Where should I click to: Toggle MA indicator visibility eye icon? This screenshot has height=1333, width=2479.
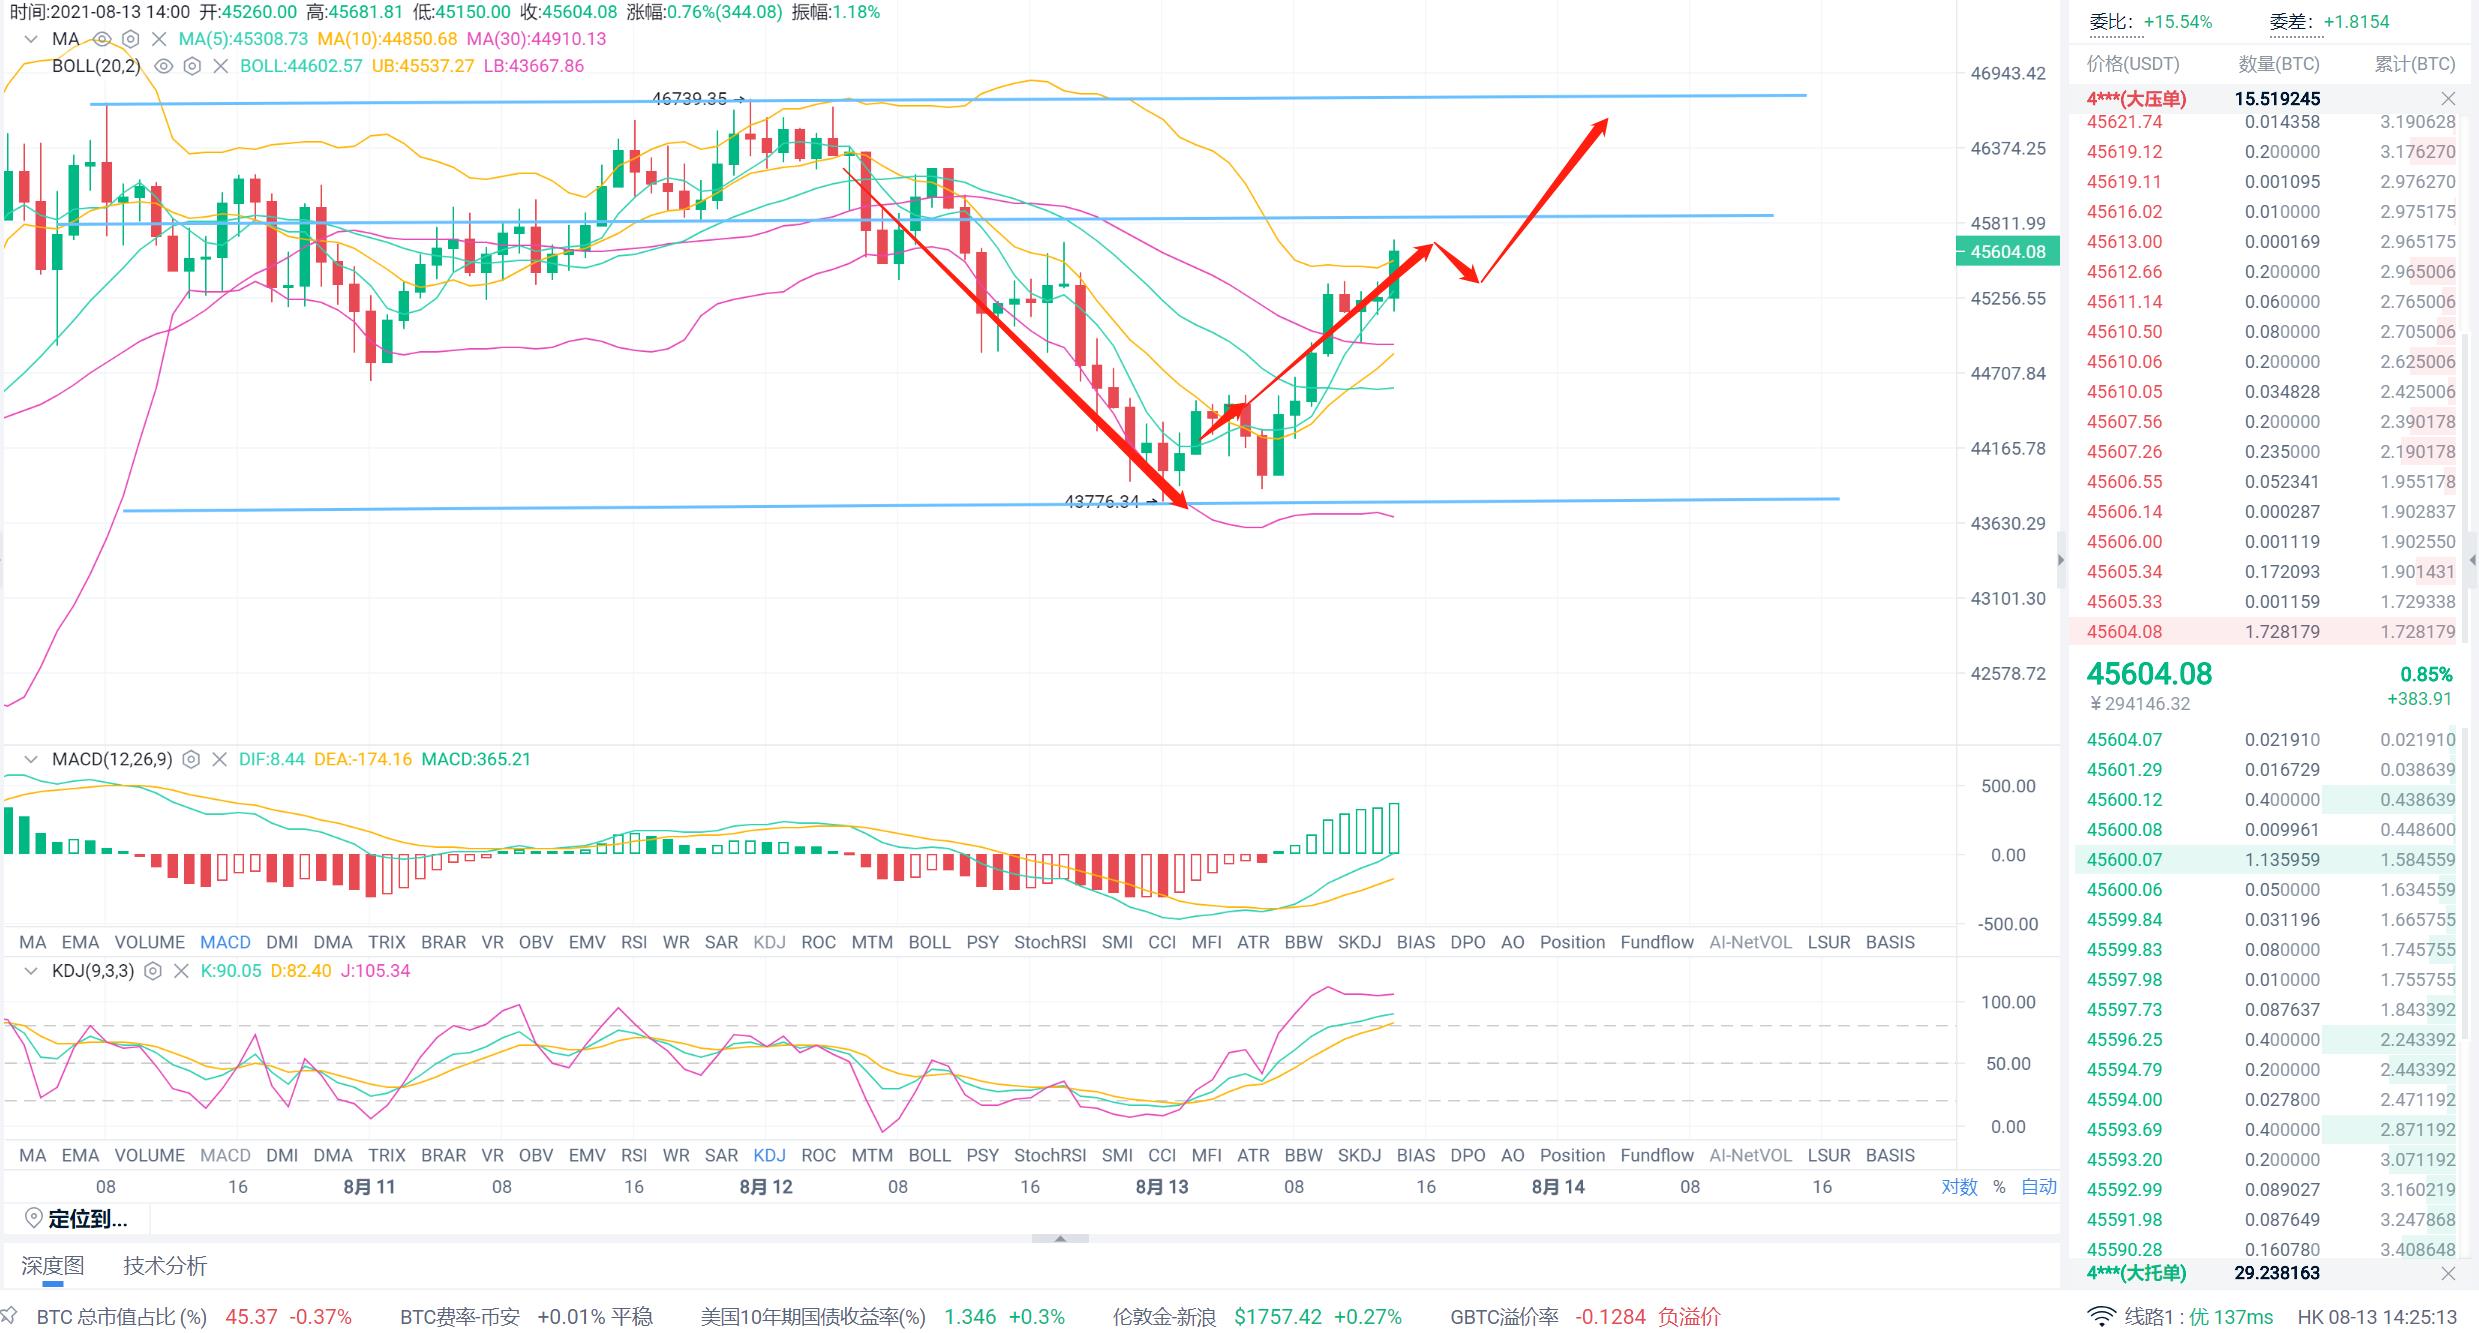point(102,39)
